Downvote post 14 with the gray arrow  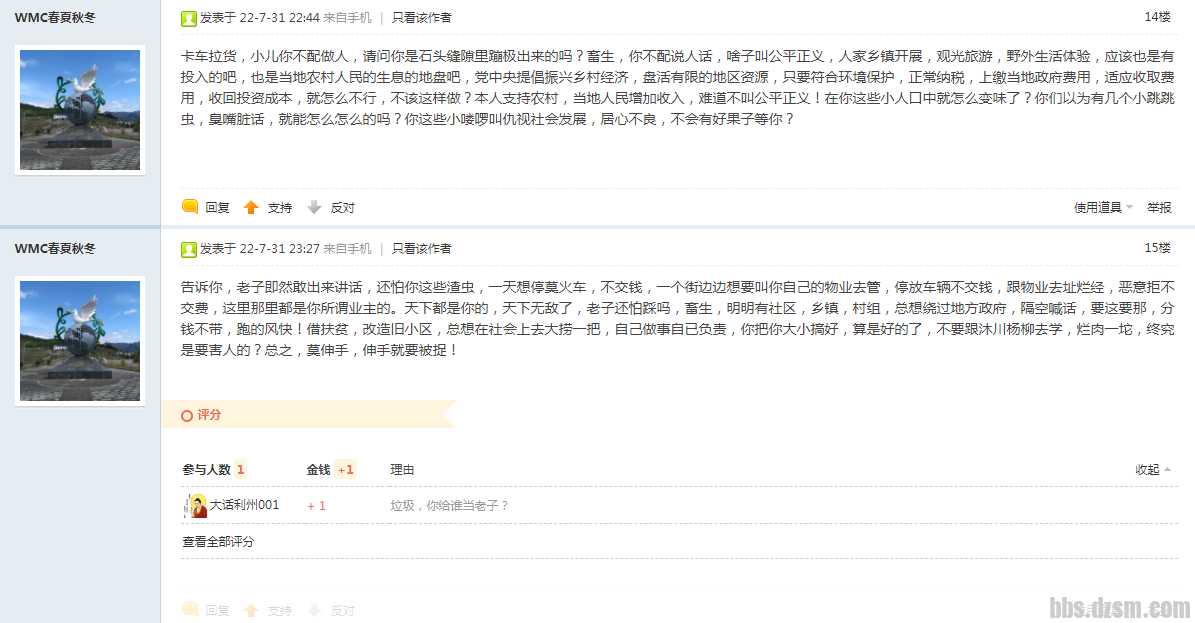(x=314, y=207)
